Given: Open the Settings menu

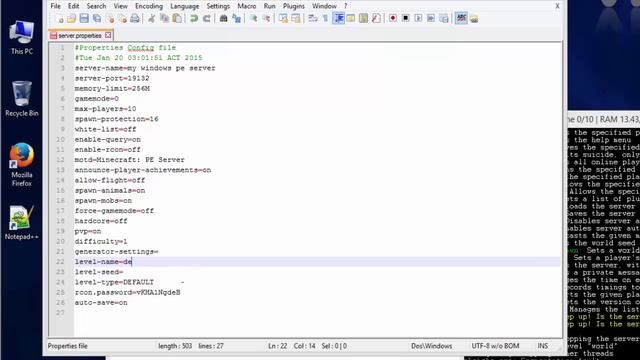Looking at the screenshot, I should (218, 6).
